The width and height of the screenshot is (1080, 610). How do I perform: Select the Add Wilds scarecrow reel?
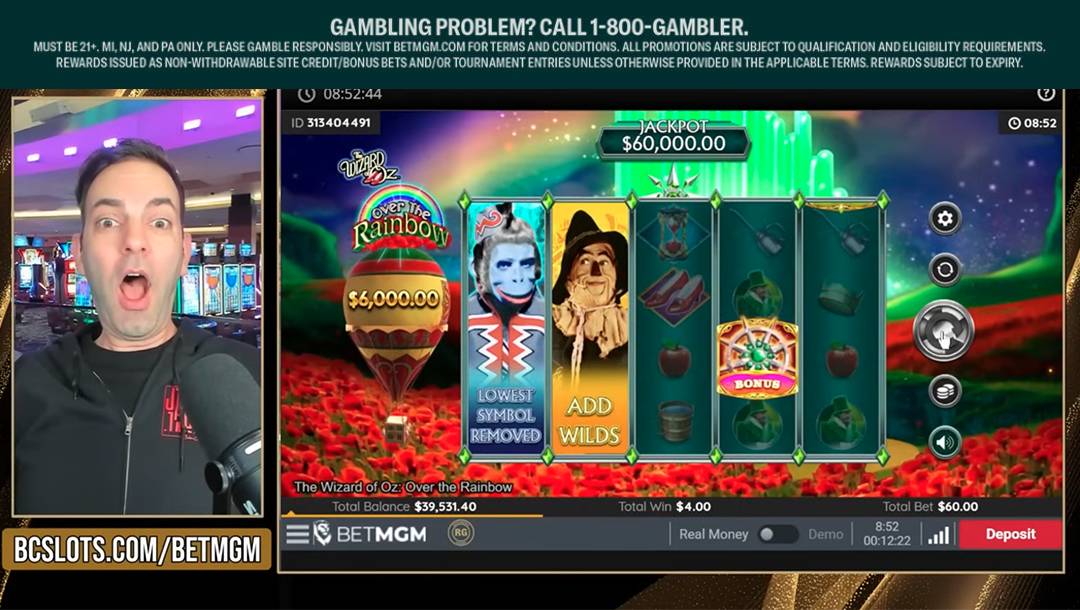pyautogui.click(x=590, y=328)
